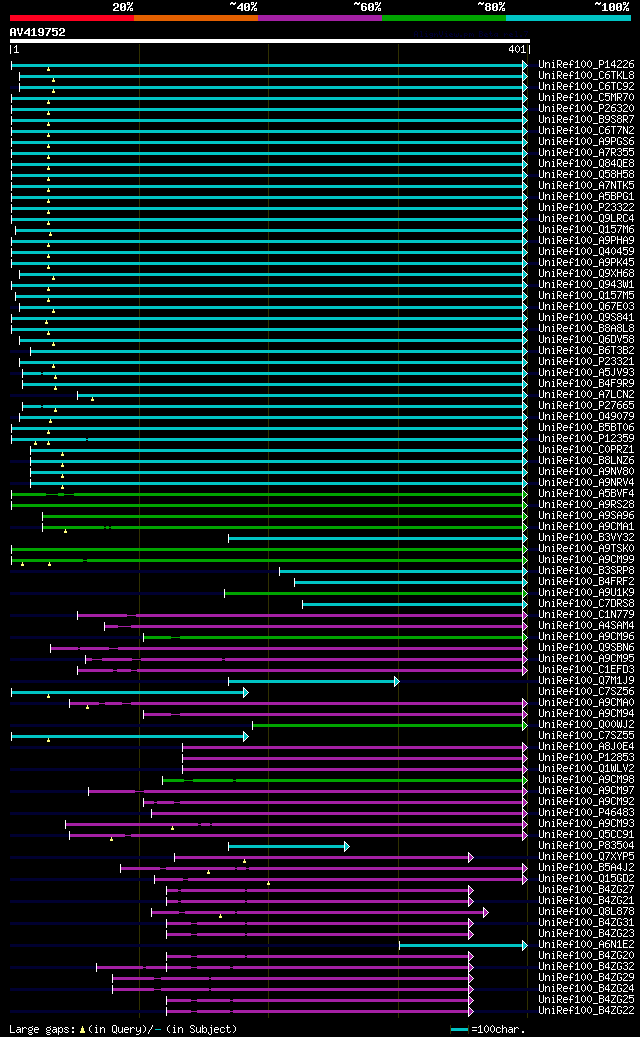
Task: Click the red 20% identity legend bar
Action: (x=71, y=18)
